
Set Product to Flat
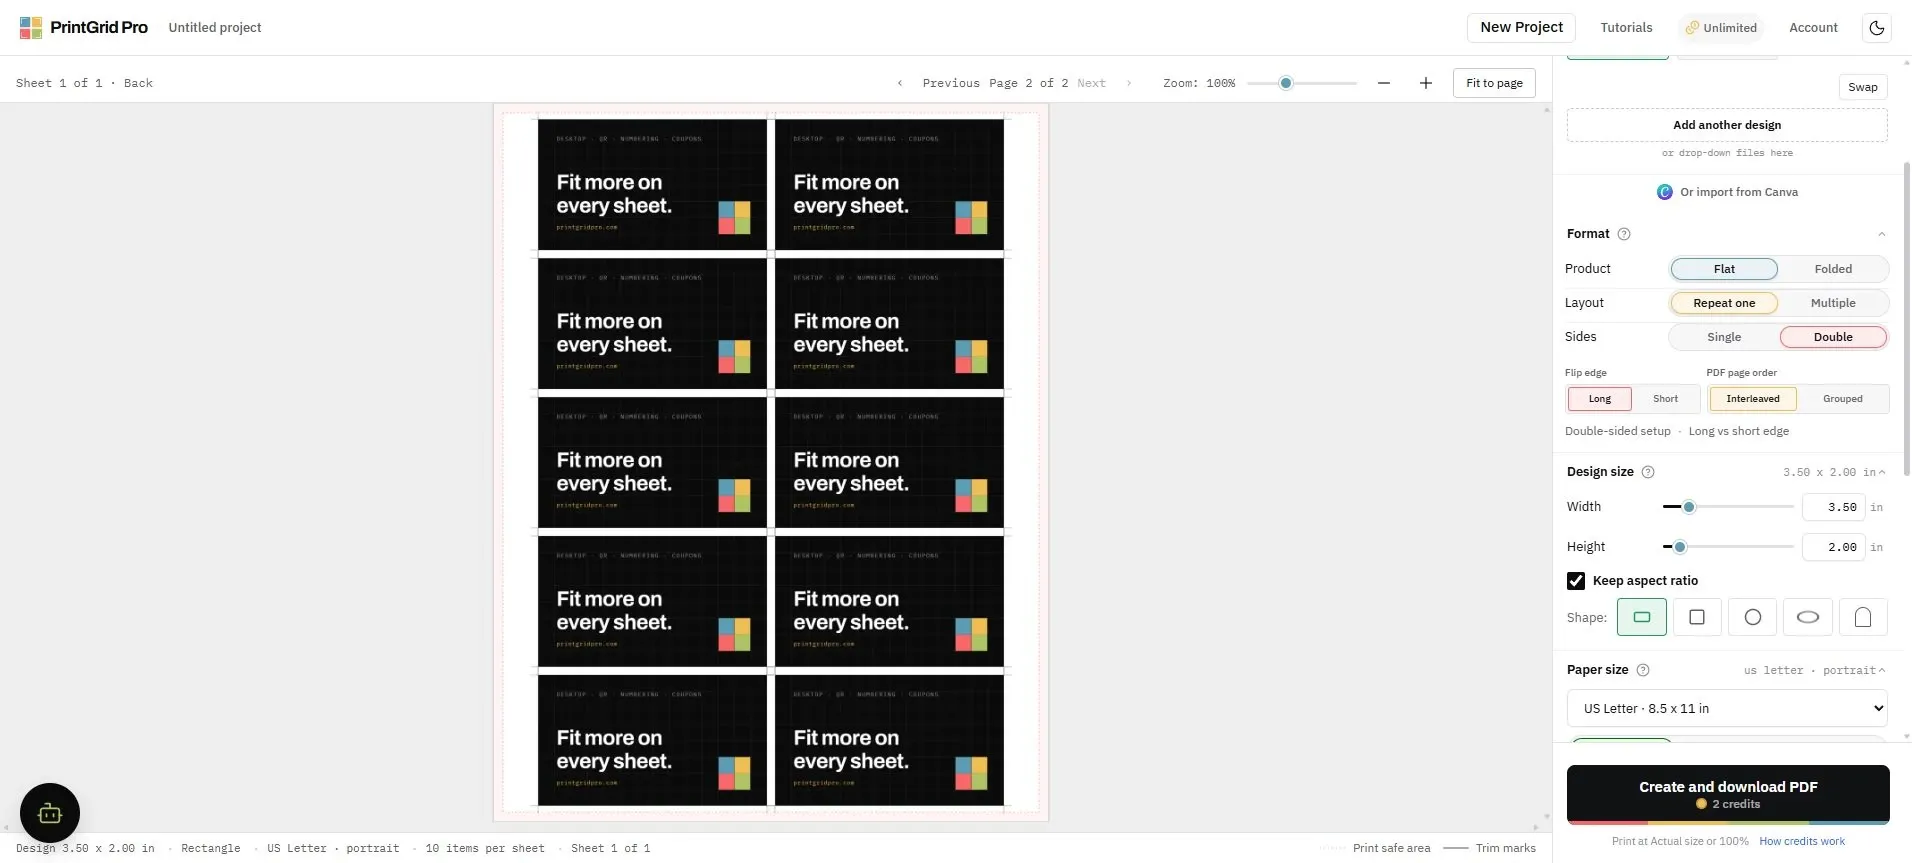(x=1724, y=269)
